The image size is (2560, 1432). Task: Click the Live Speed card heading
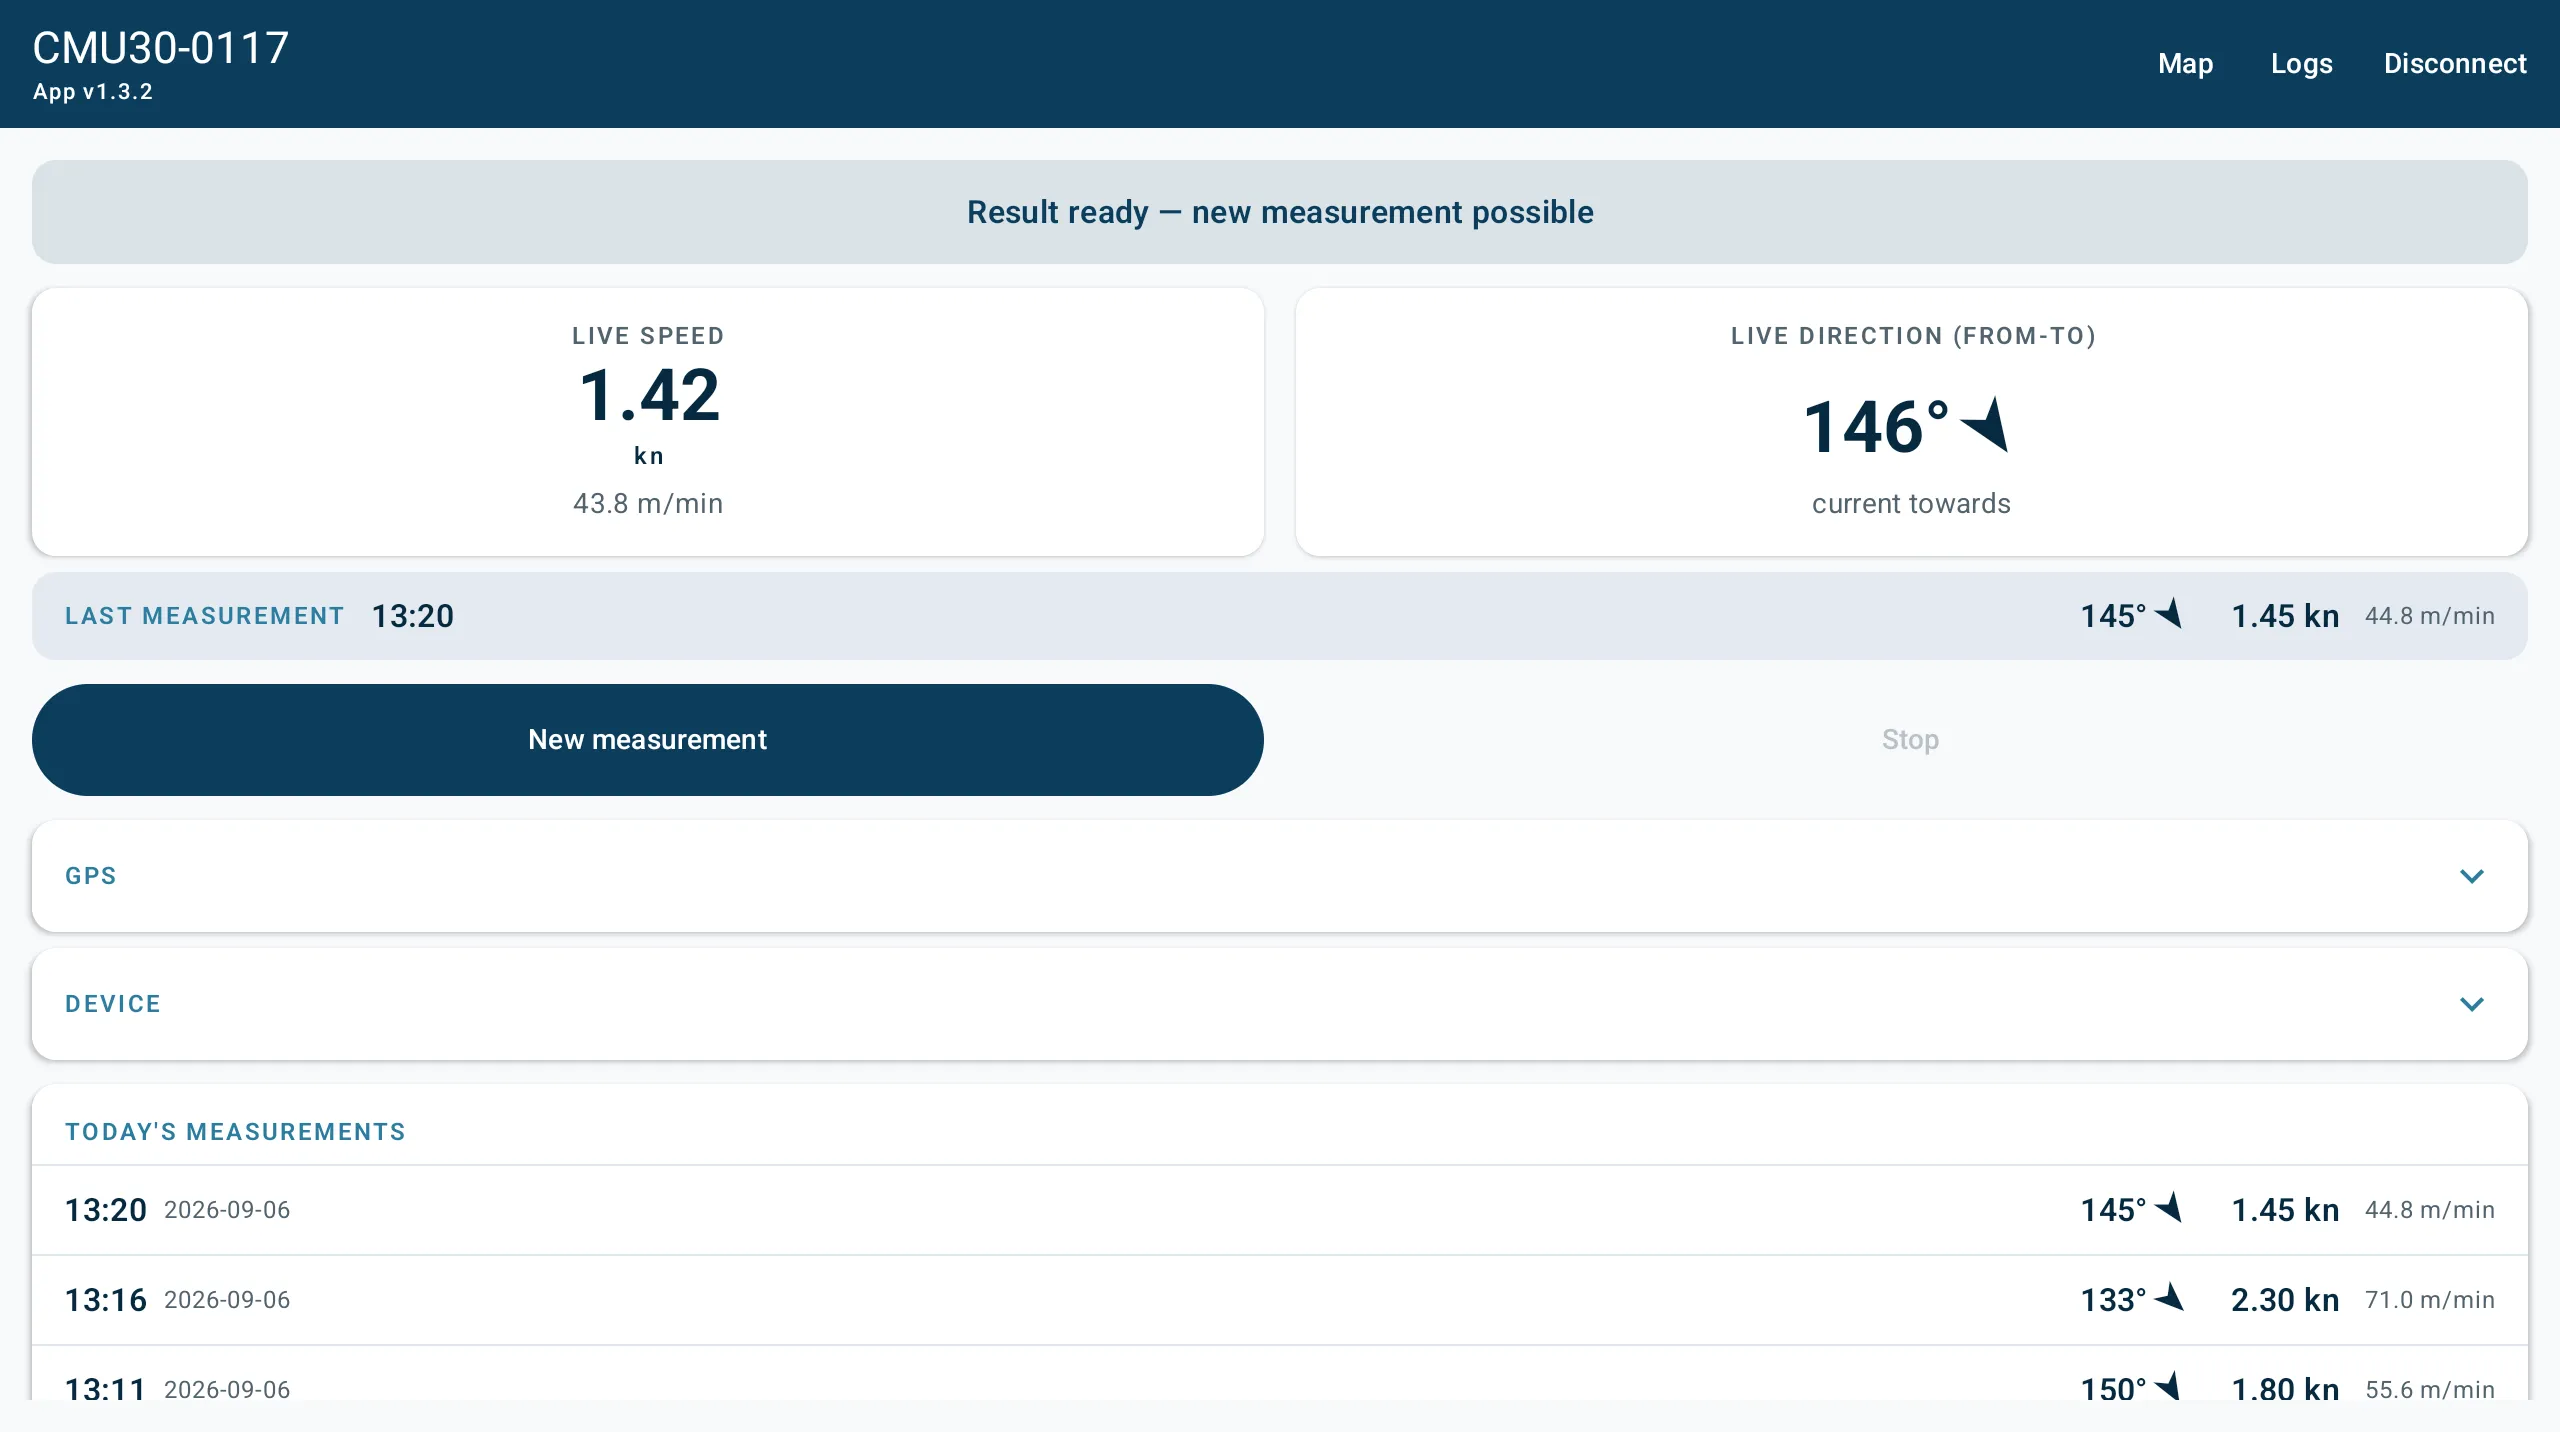coord(648,336)
